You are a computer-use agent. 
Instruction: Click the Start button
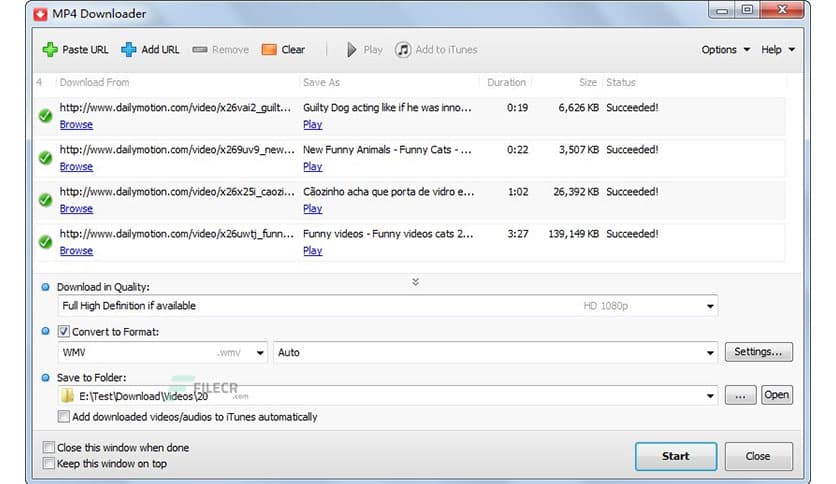pyautogui.click(x=676, y=456)
